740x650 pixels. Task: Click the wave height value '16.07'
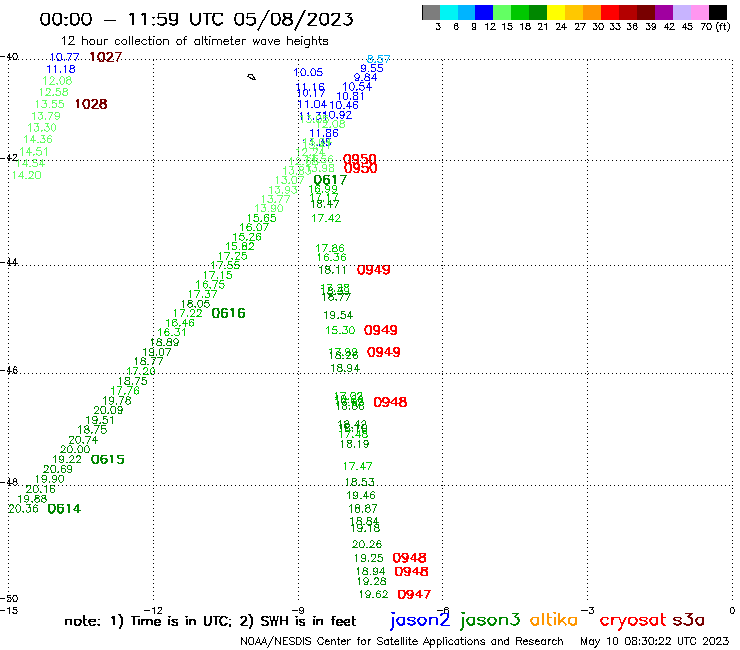254,228
